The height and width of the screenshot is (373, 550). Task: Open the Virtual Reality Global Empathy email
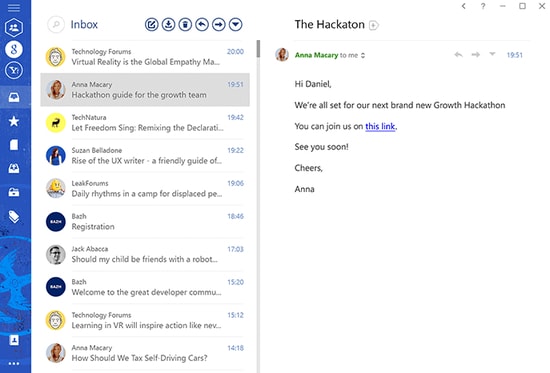coord(145,57)
